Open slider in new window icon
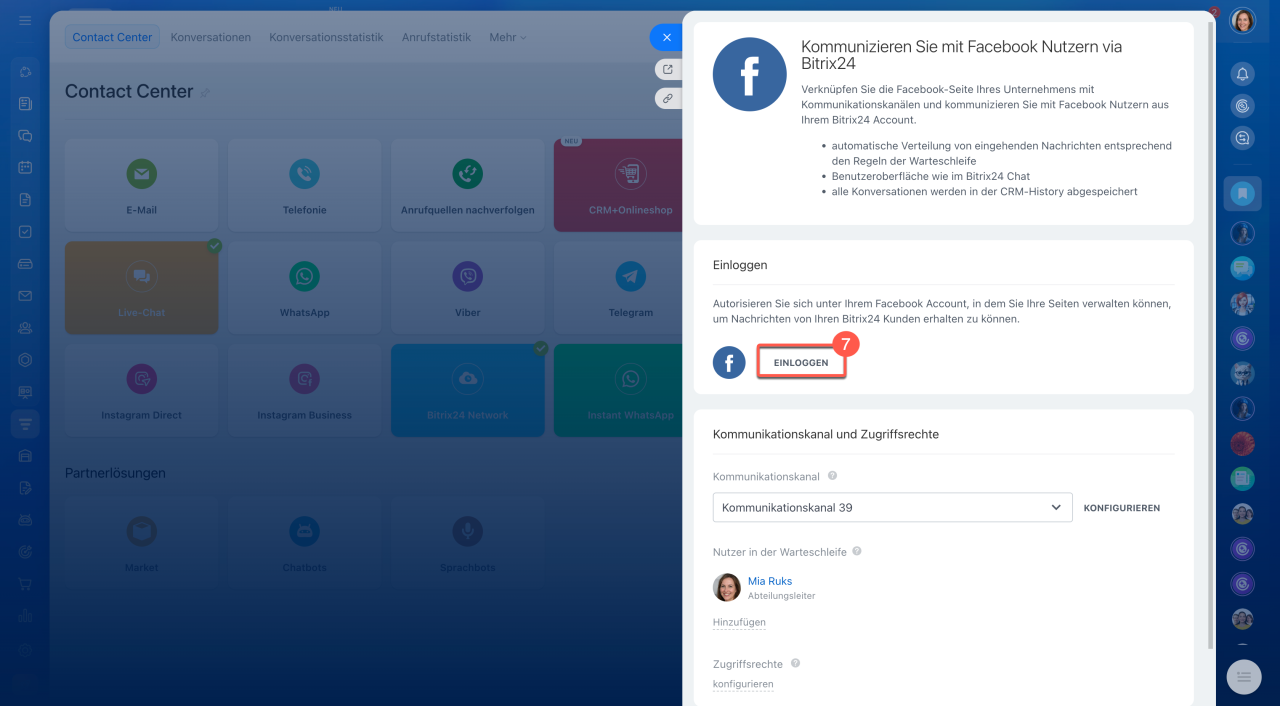Viewport: 1280px width, 706px height. [x=668, y=69]
